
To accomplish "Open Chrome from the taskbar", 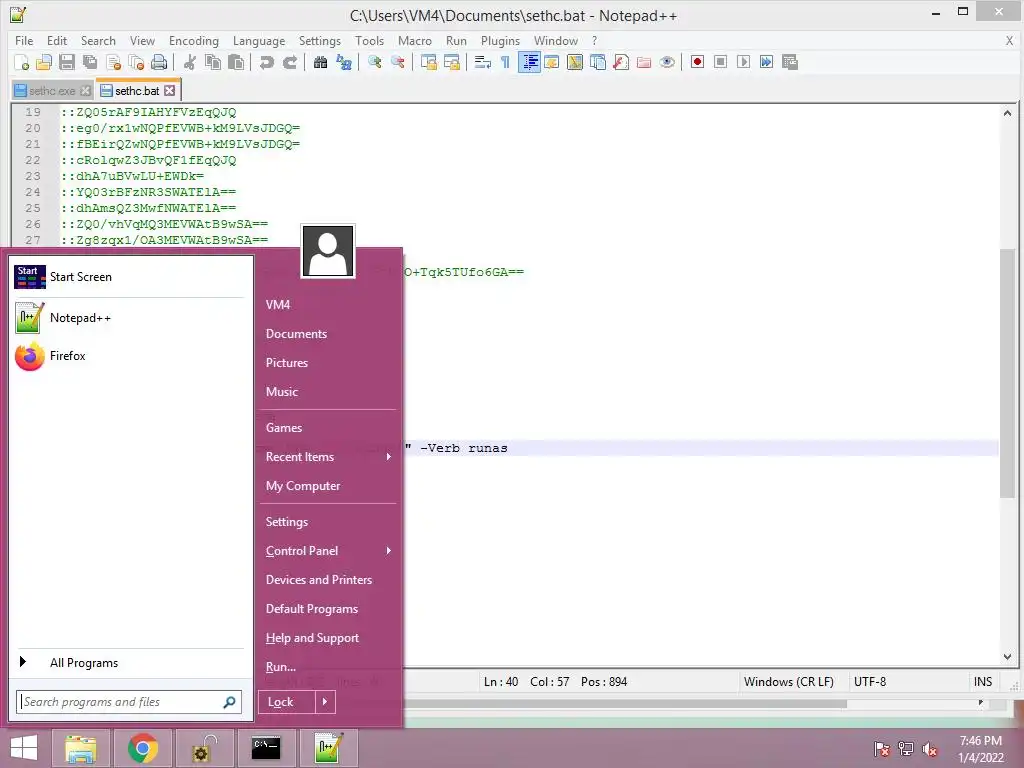I will [142, 748].
